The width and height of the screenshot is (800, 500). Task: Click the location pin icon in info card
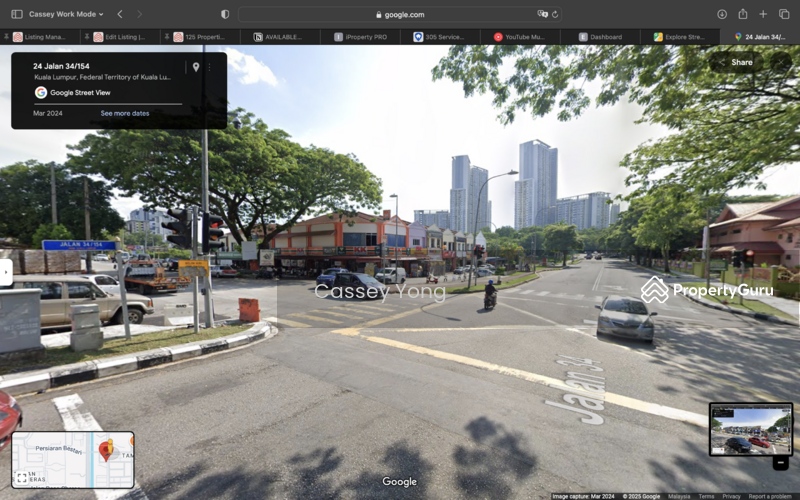196,67
